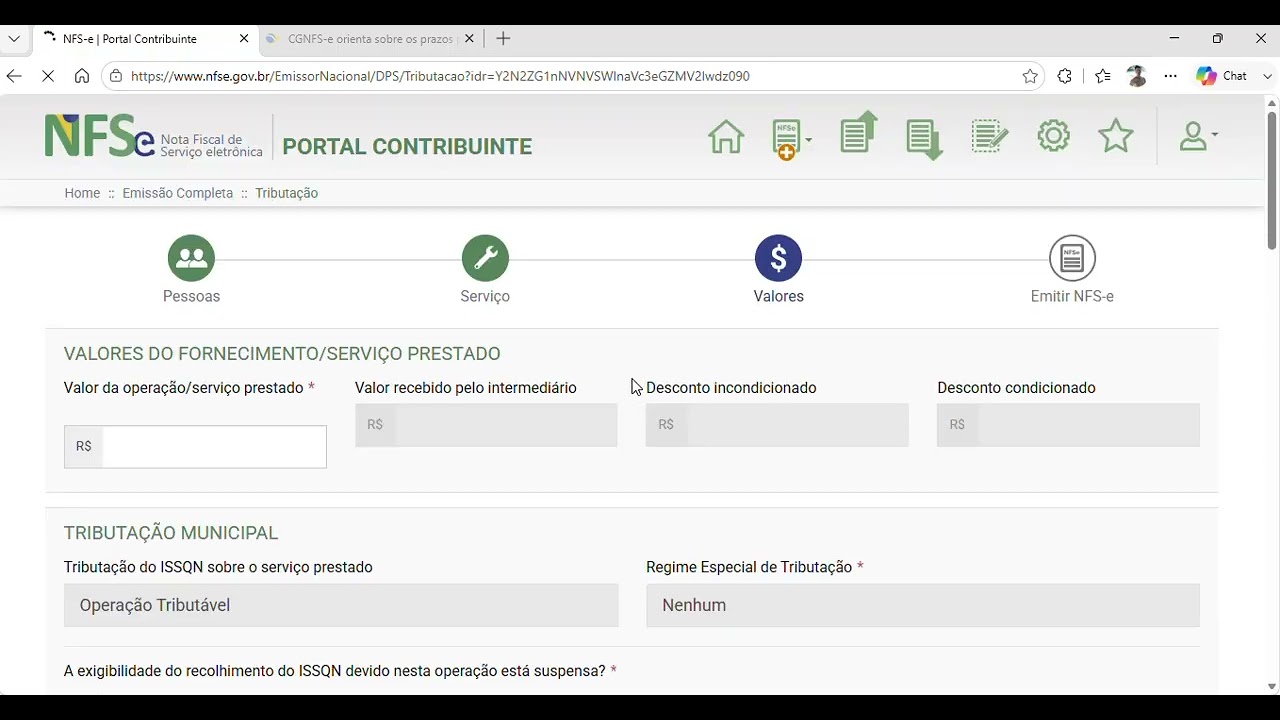Open the Copilot Chat button
Screen dimensions: 1280x720
[1223, 76]
